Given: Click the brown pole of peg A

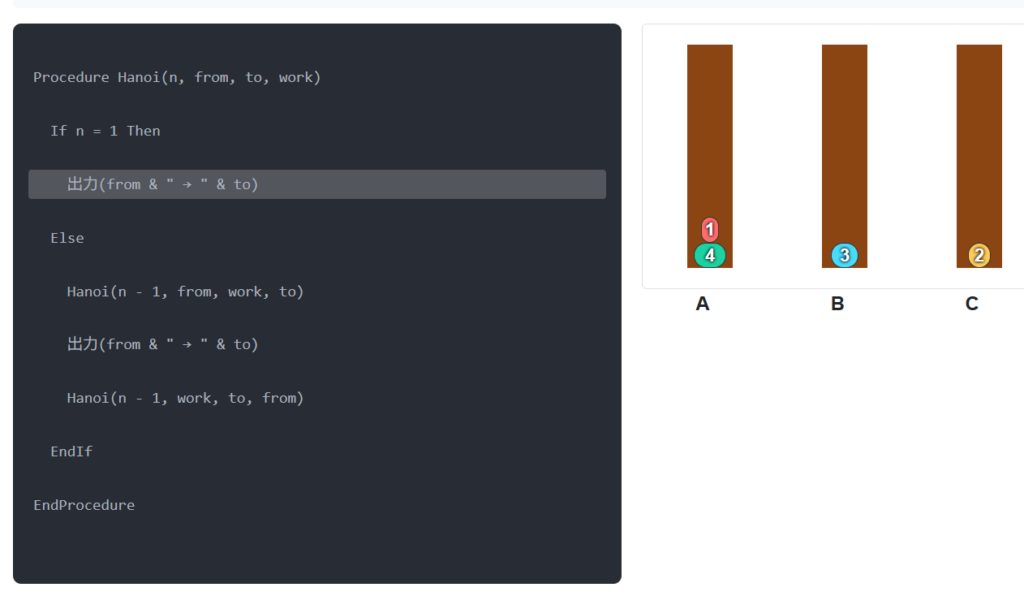Looking at the screenshot, I should pos(710,130).
